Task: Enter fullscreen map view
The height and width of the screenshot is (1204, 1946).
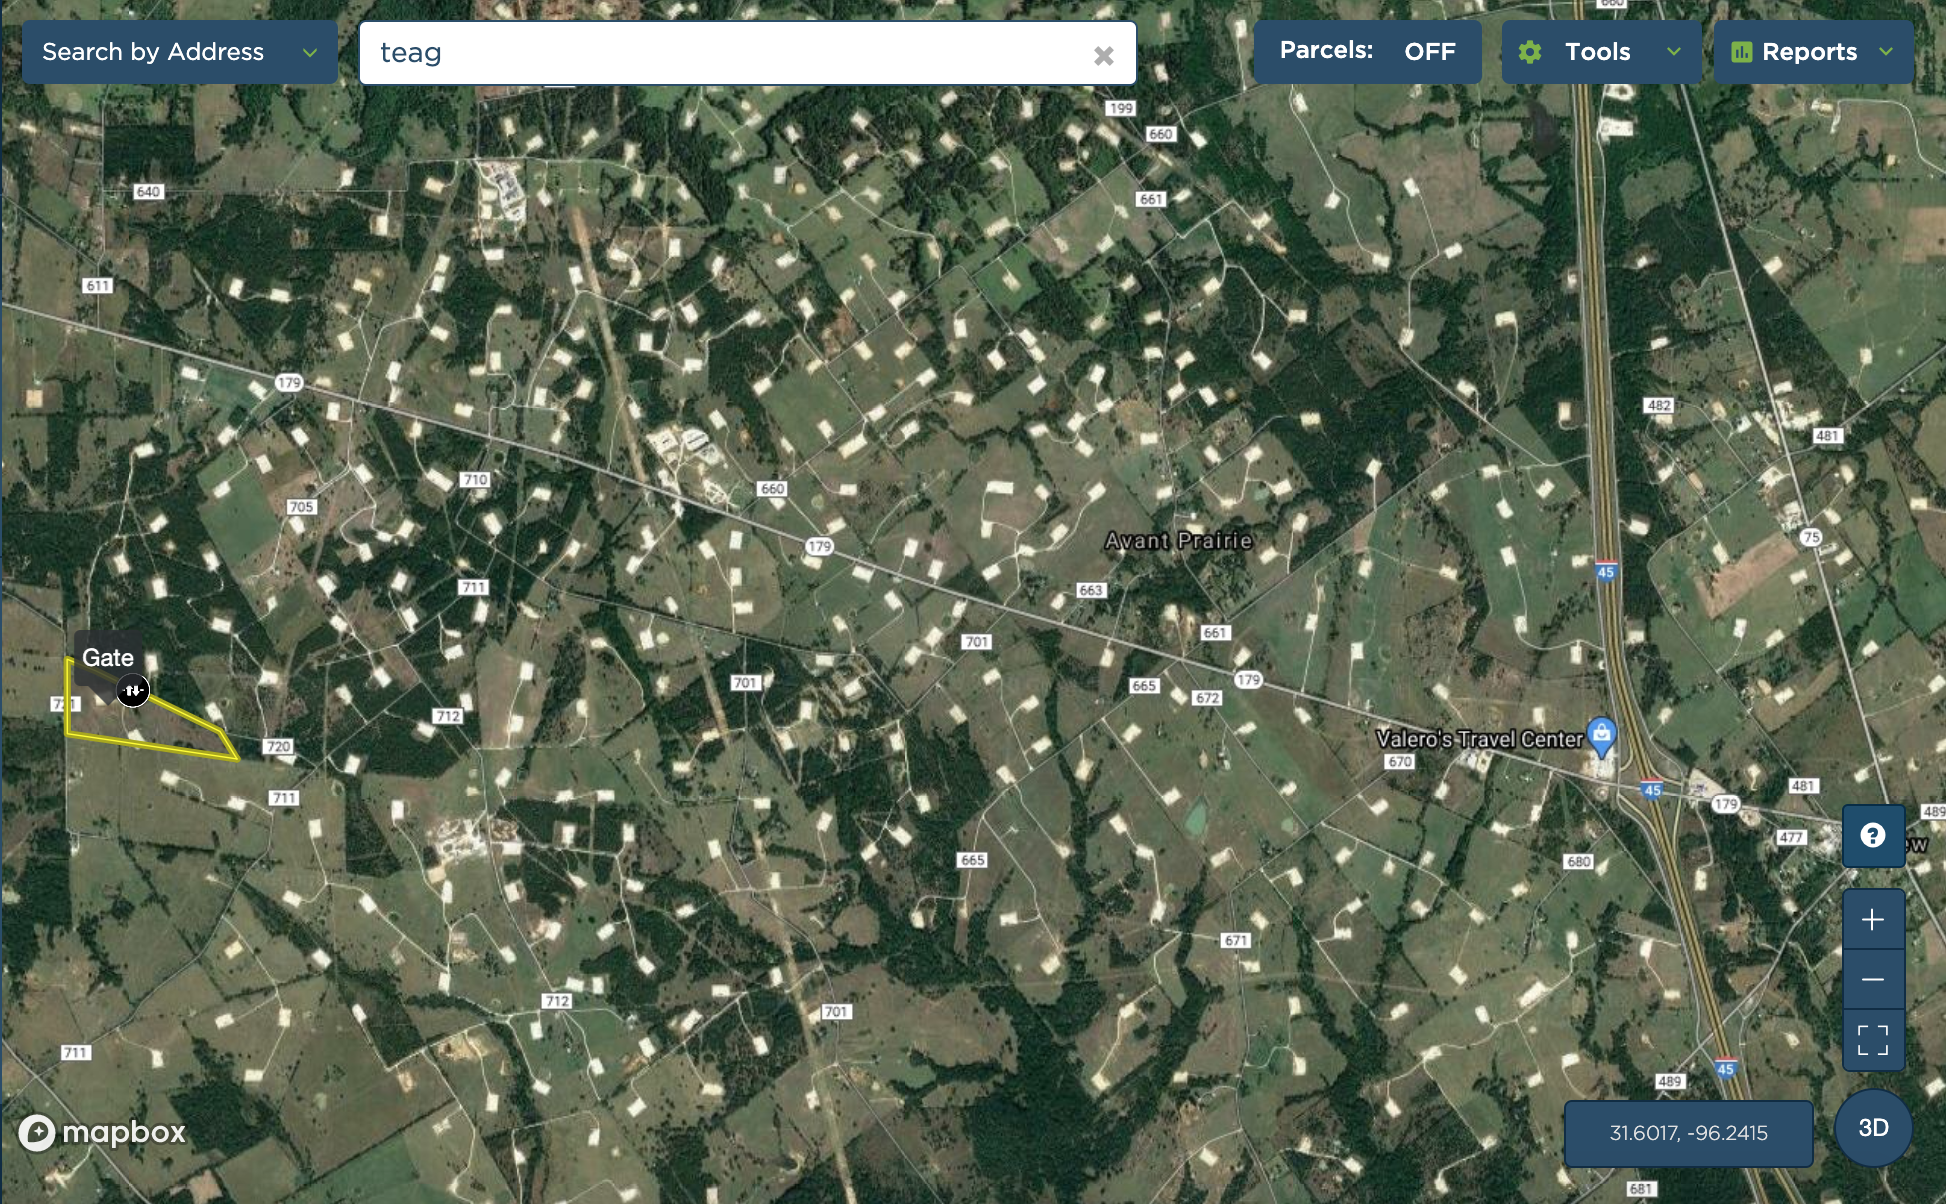Action: (1872, 1040)
